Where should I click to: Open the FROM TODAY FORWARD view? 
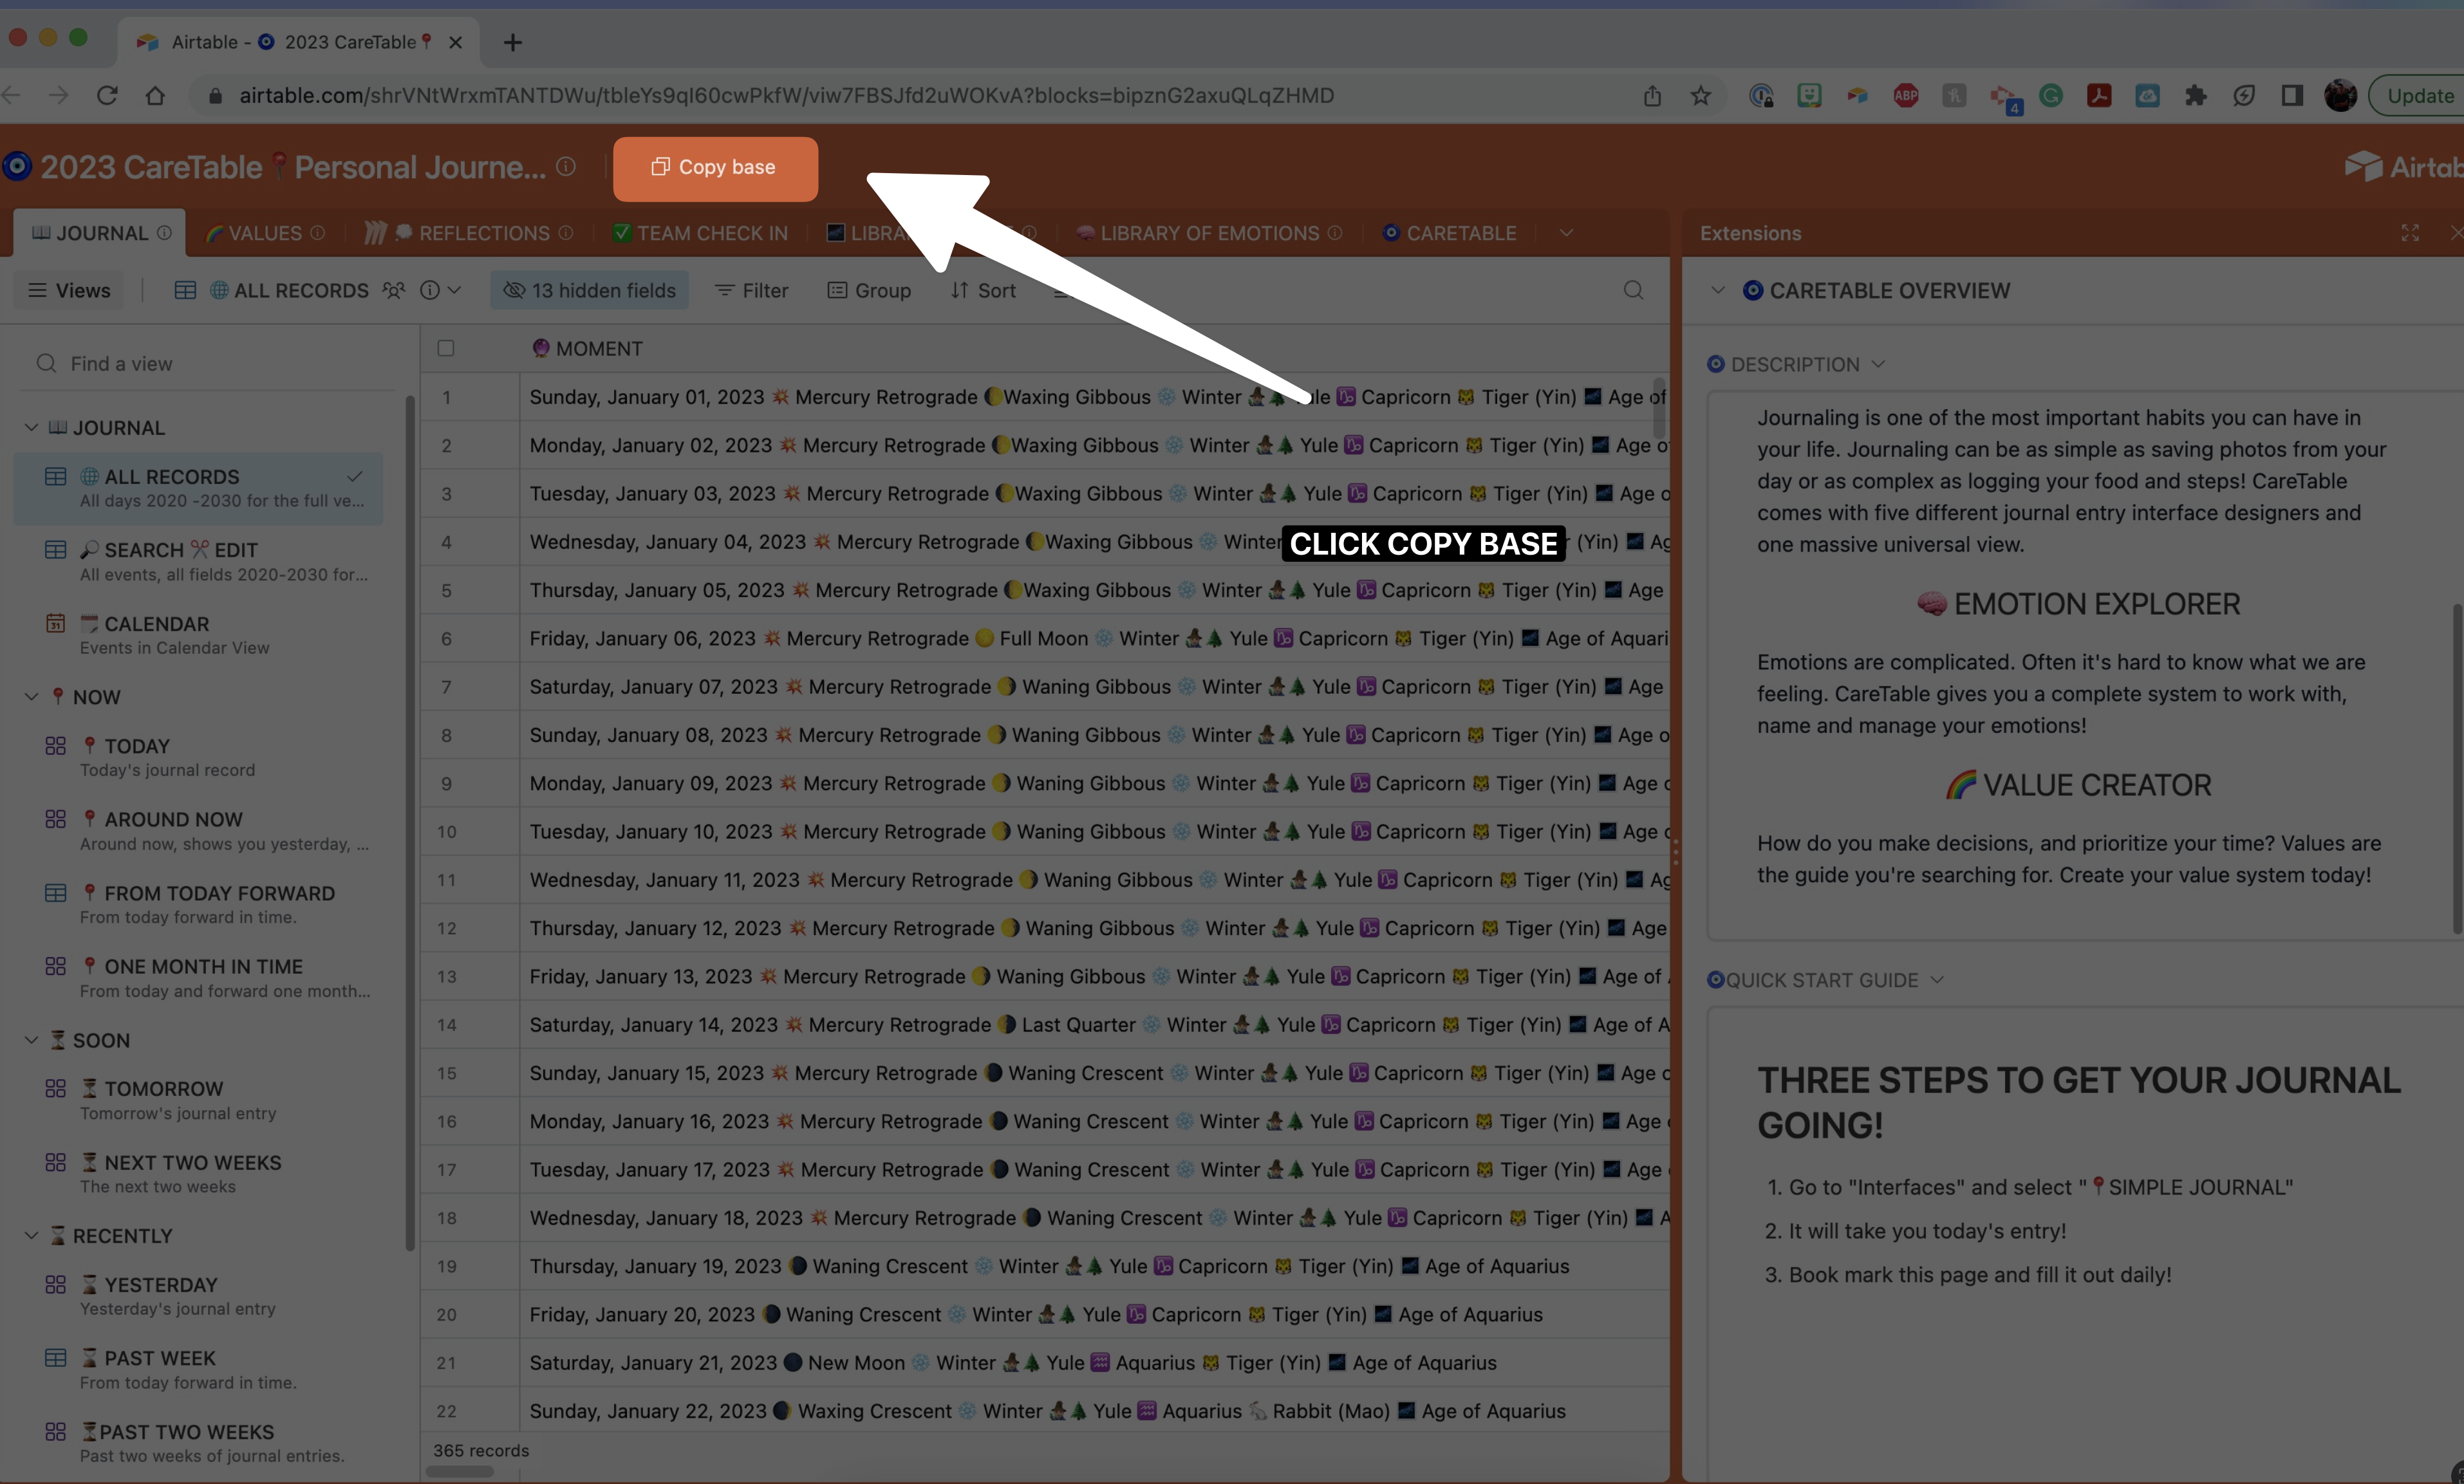tap(198, 904)
